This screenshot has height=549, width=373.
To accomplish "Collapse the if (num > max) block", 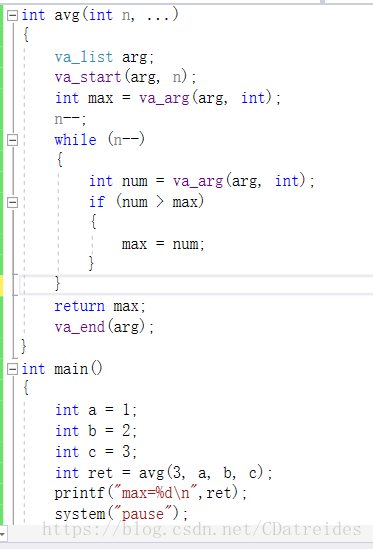I will point(12,202).
